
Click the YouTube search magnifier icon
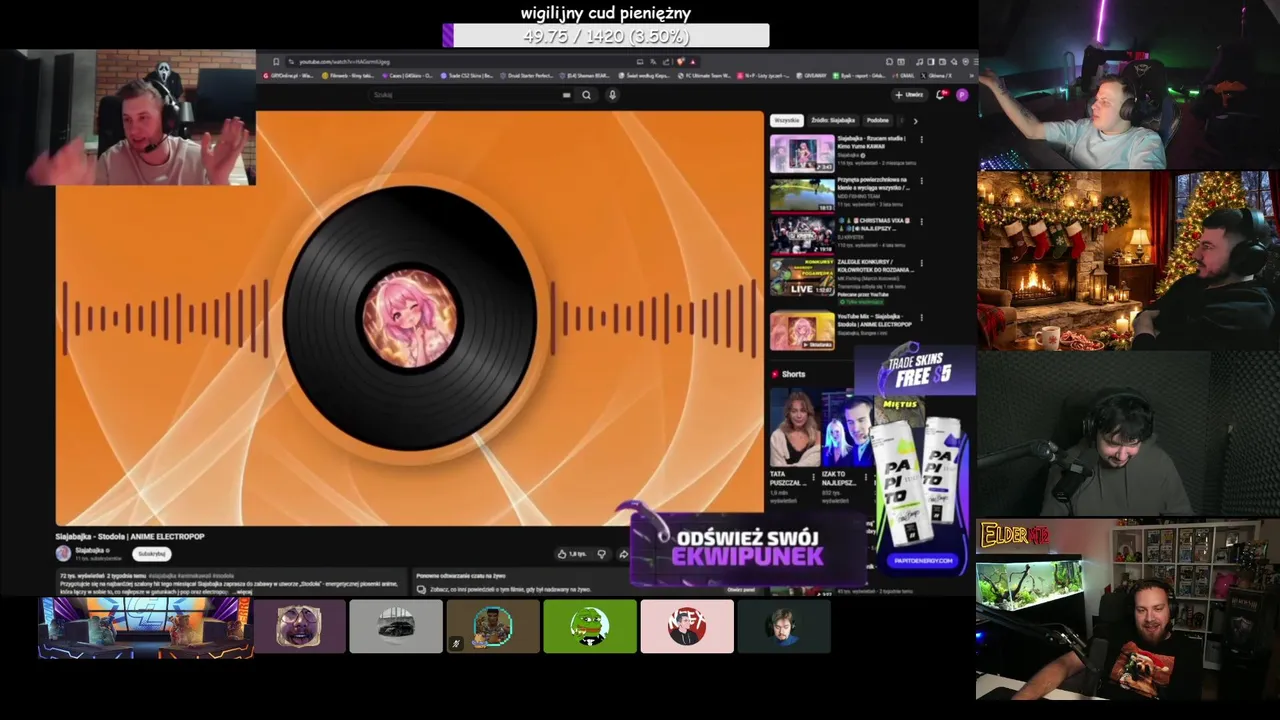[587, 95]
